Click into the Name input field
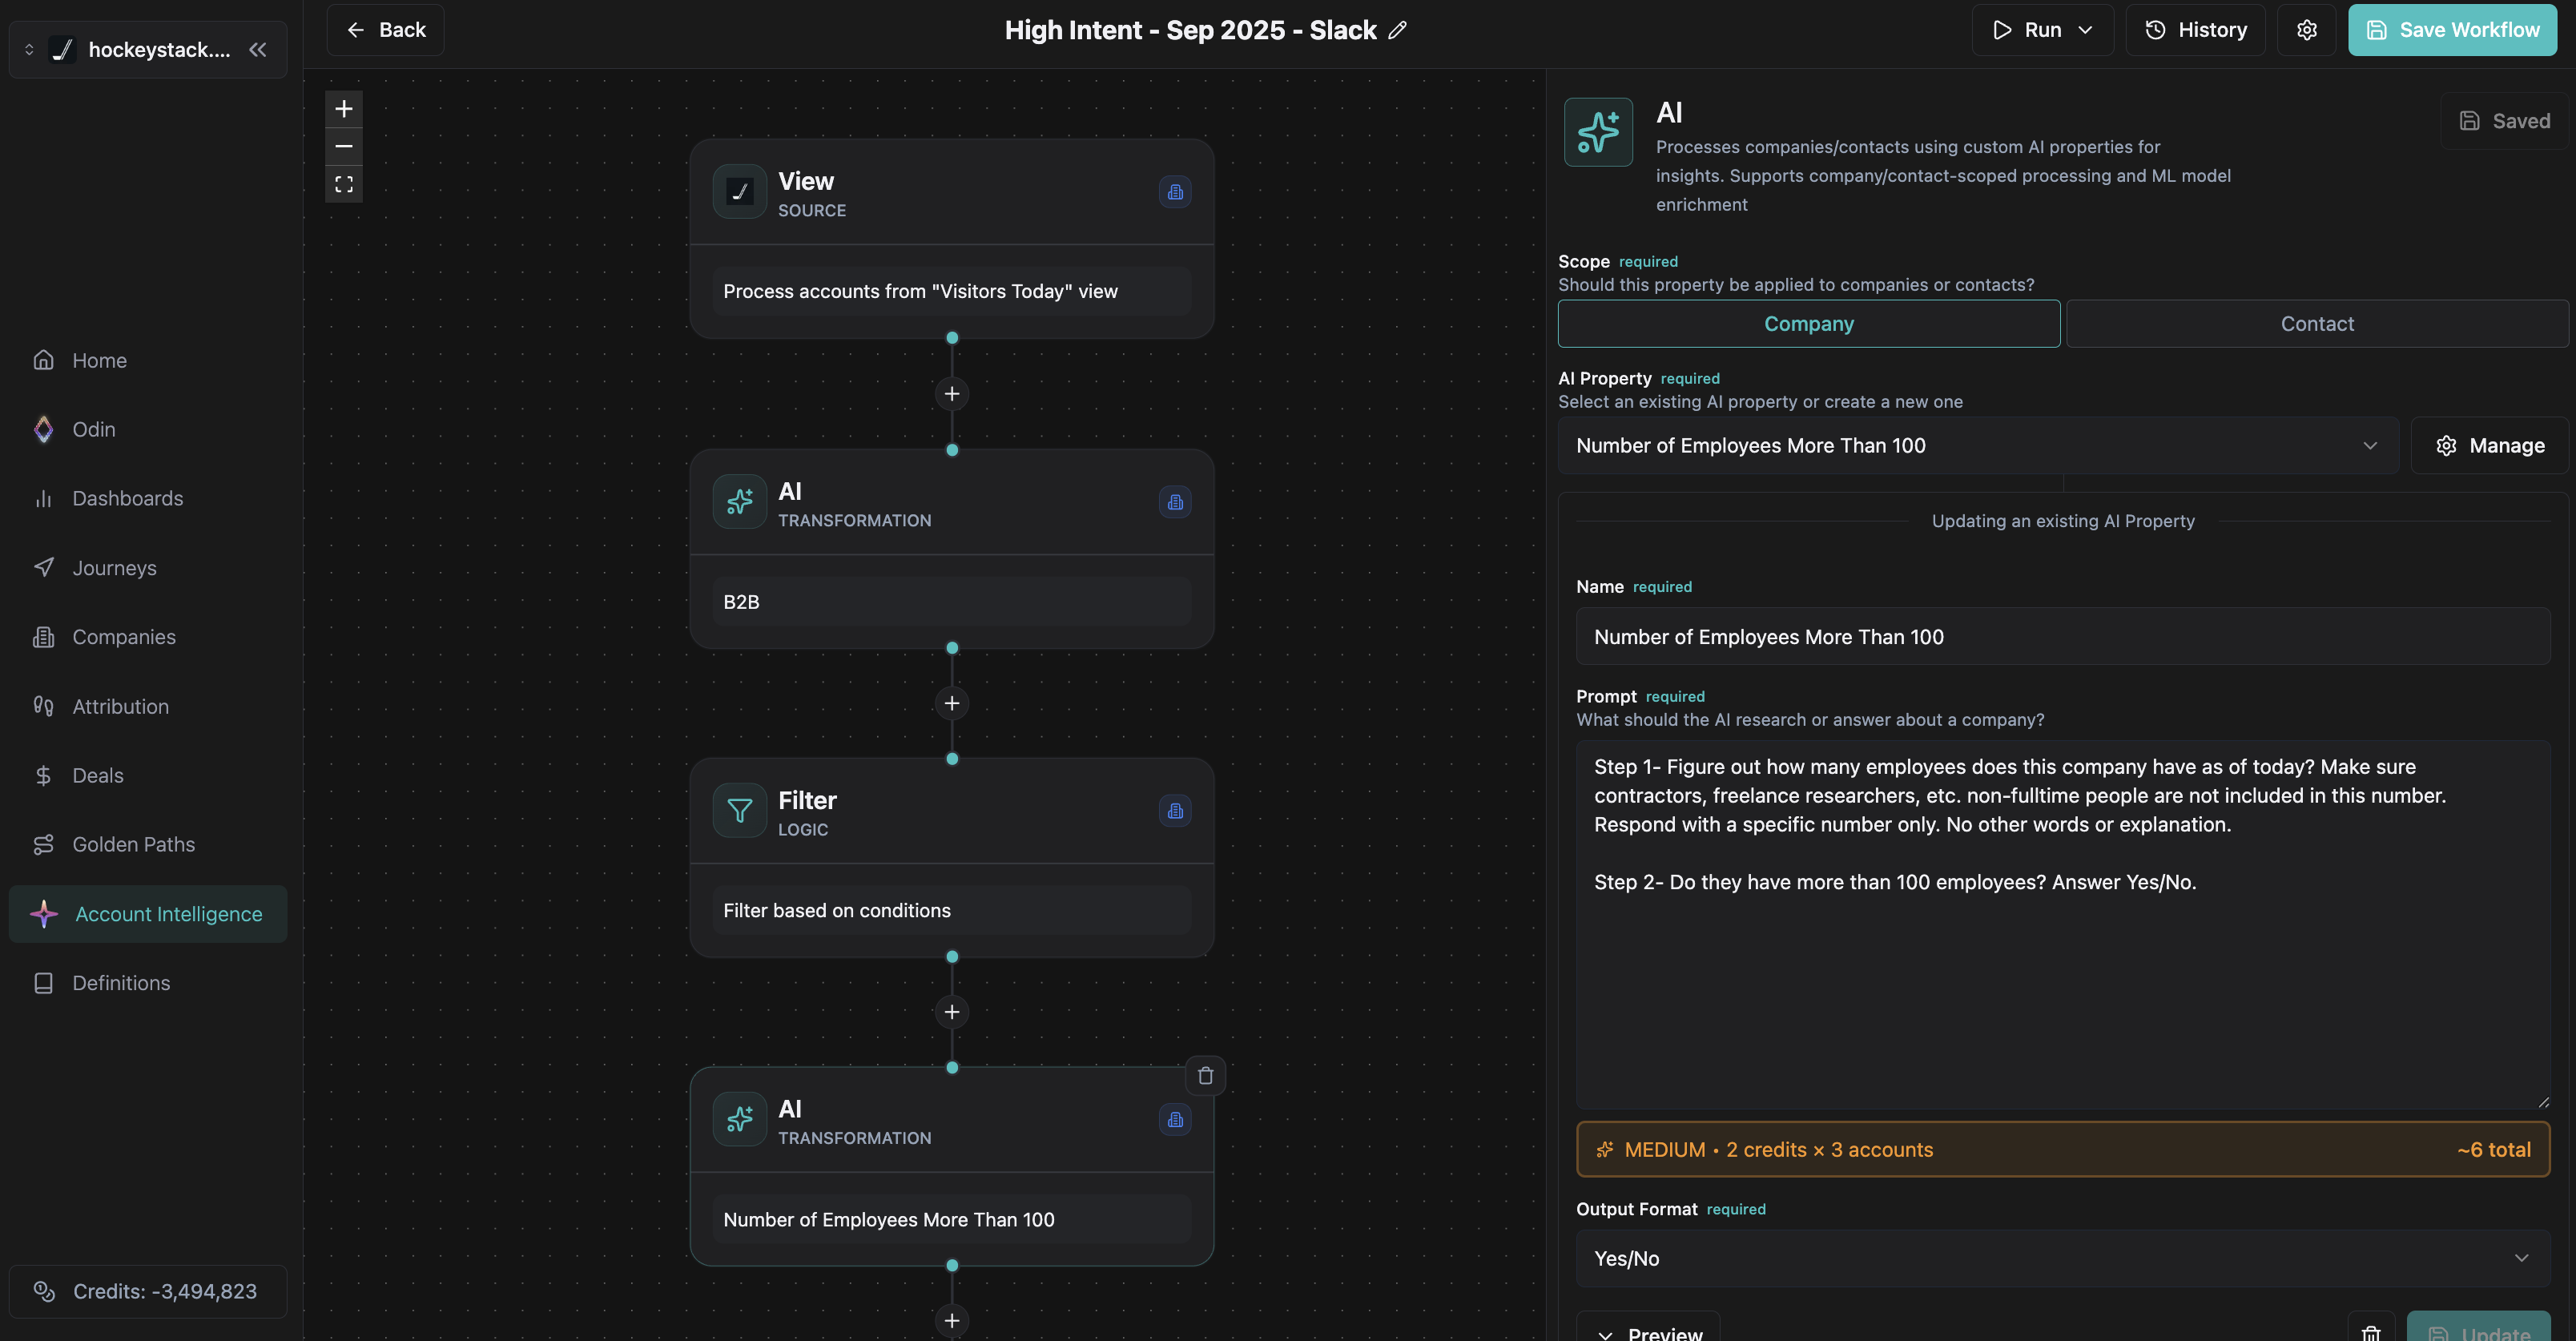This screenshot has width=2576, height=1341. pos(2062,637)
